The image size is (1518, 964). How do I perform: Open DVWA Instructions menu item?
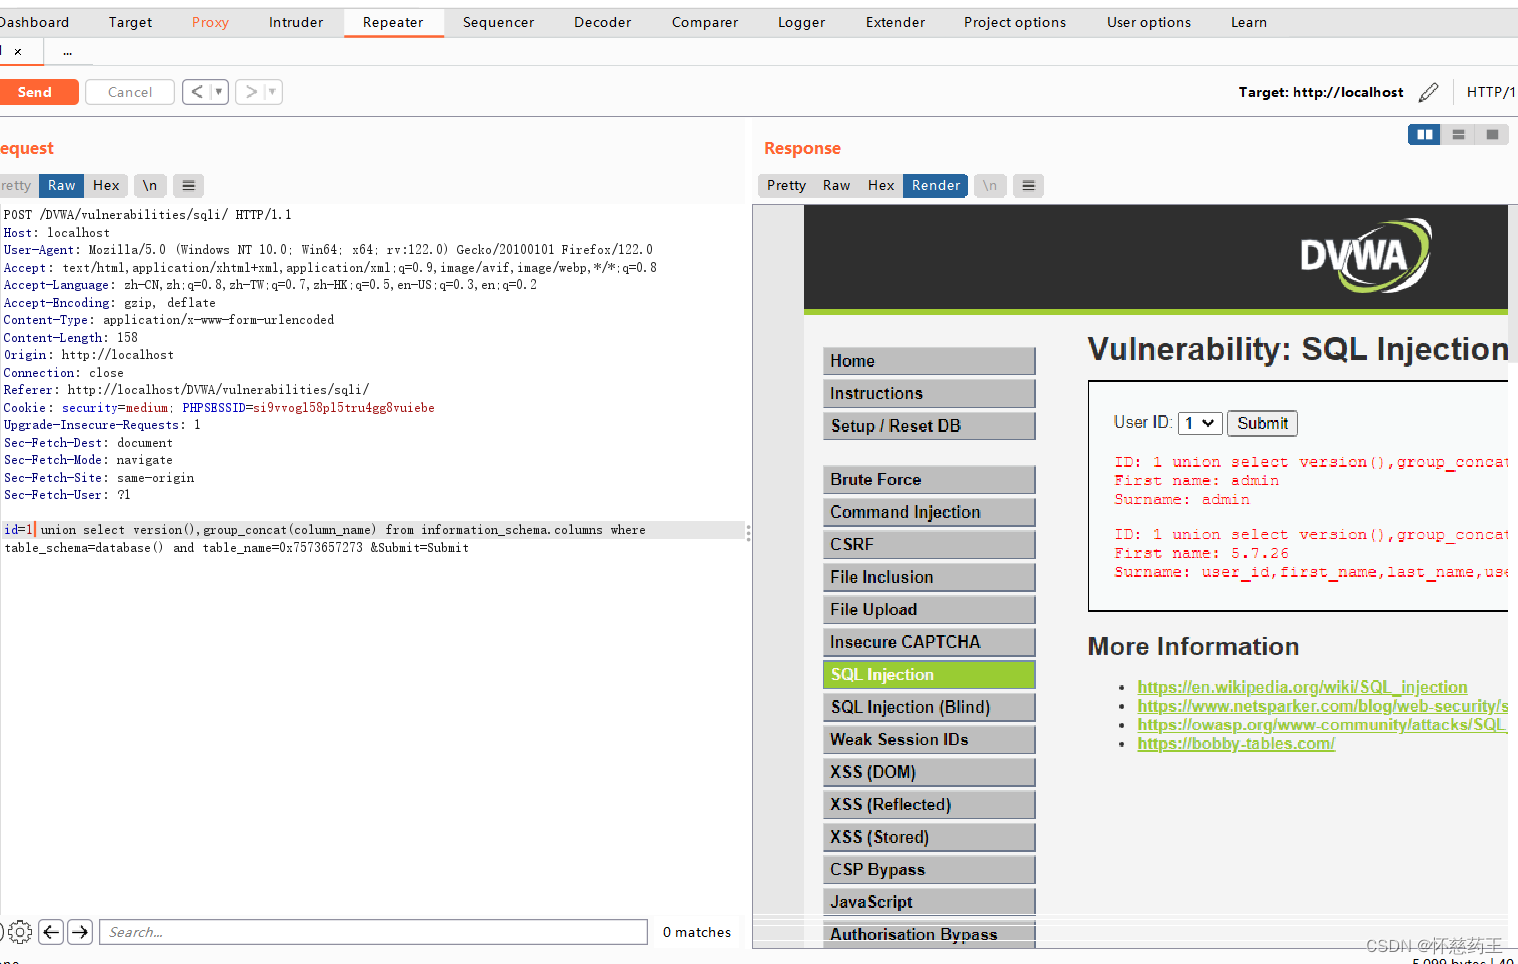tap(929, 393)
